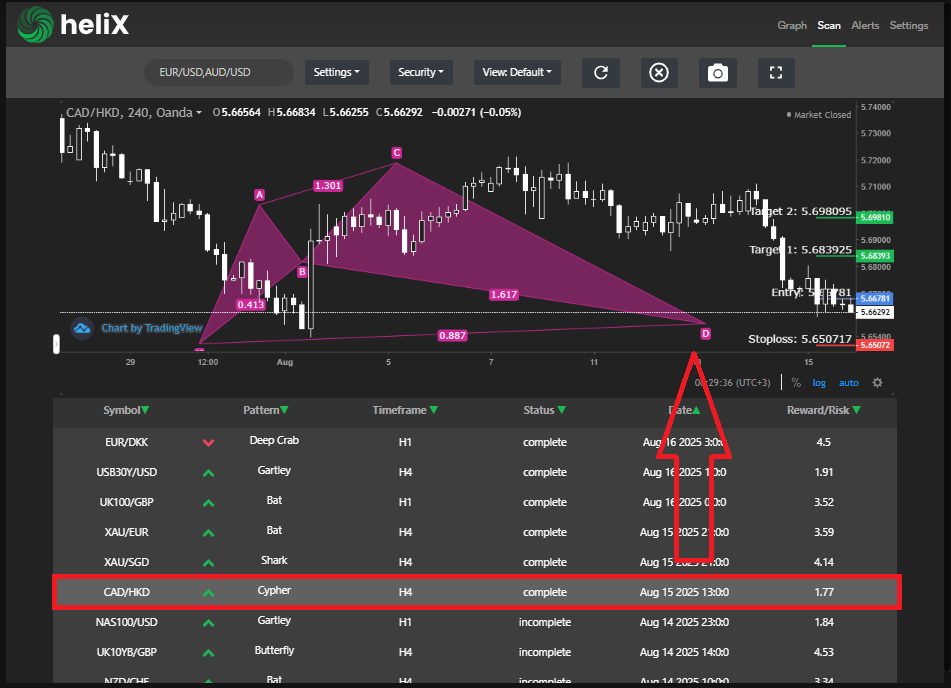Toggle percent scale on the chart

[796, 382]
